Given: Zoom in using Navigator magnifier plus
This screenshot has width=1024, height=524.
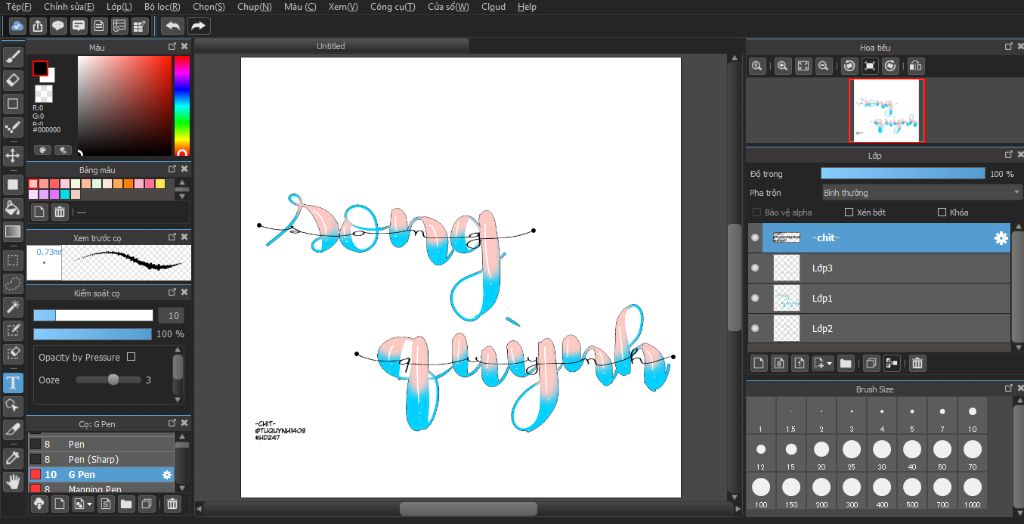Looking at the screenshot, I should 782,66.
